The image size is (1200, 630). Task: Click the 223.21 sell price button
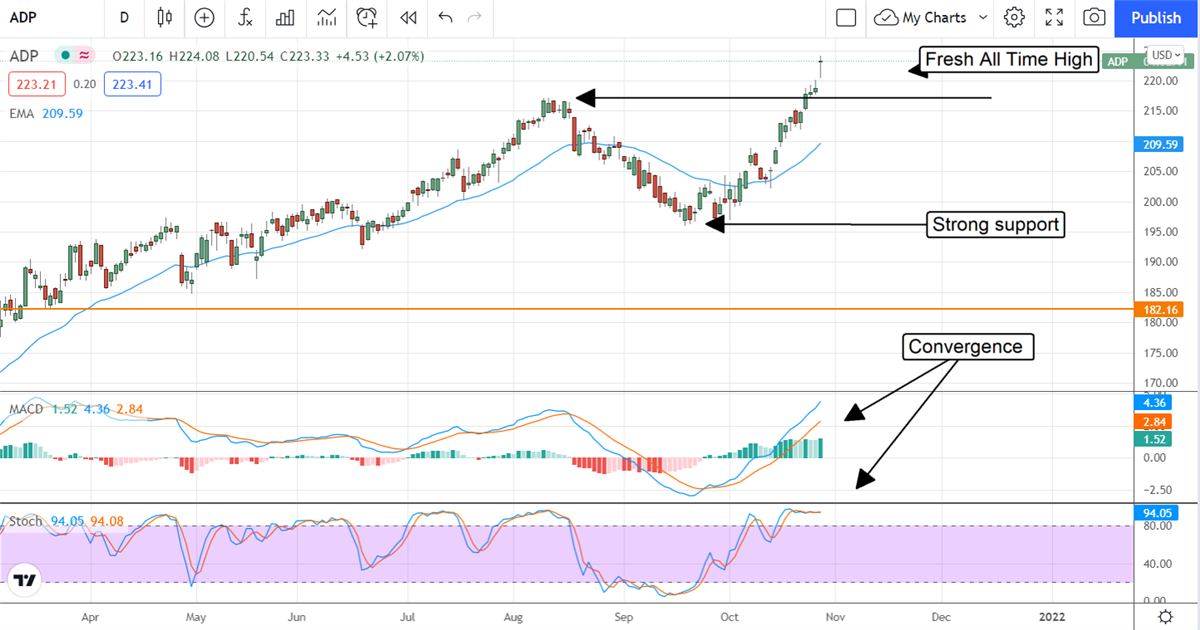click(38, 84)
